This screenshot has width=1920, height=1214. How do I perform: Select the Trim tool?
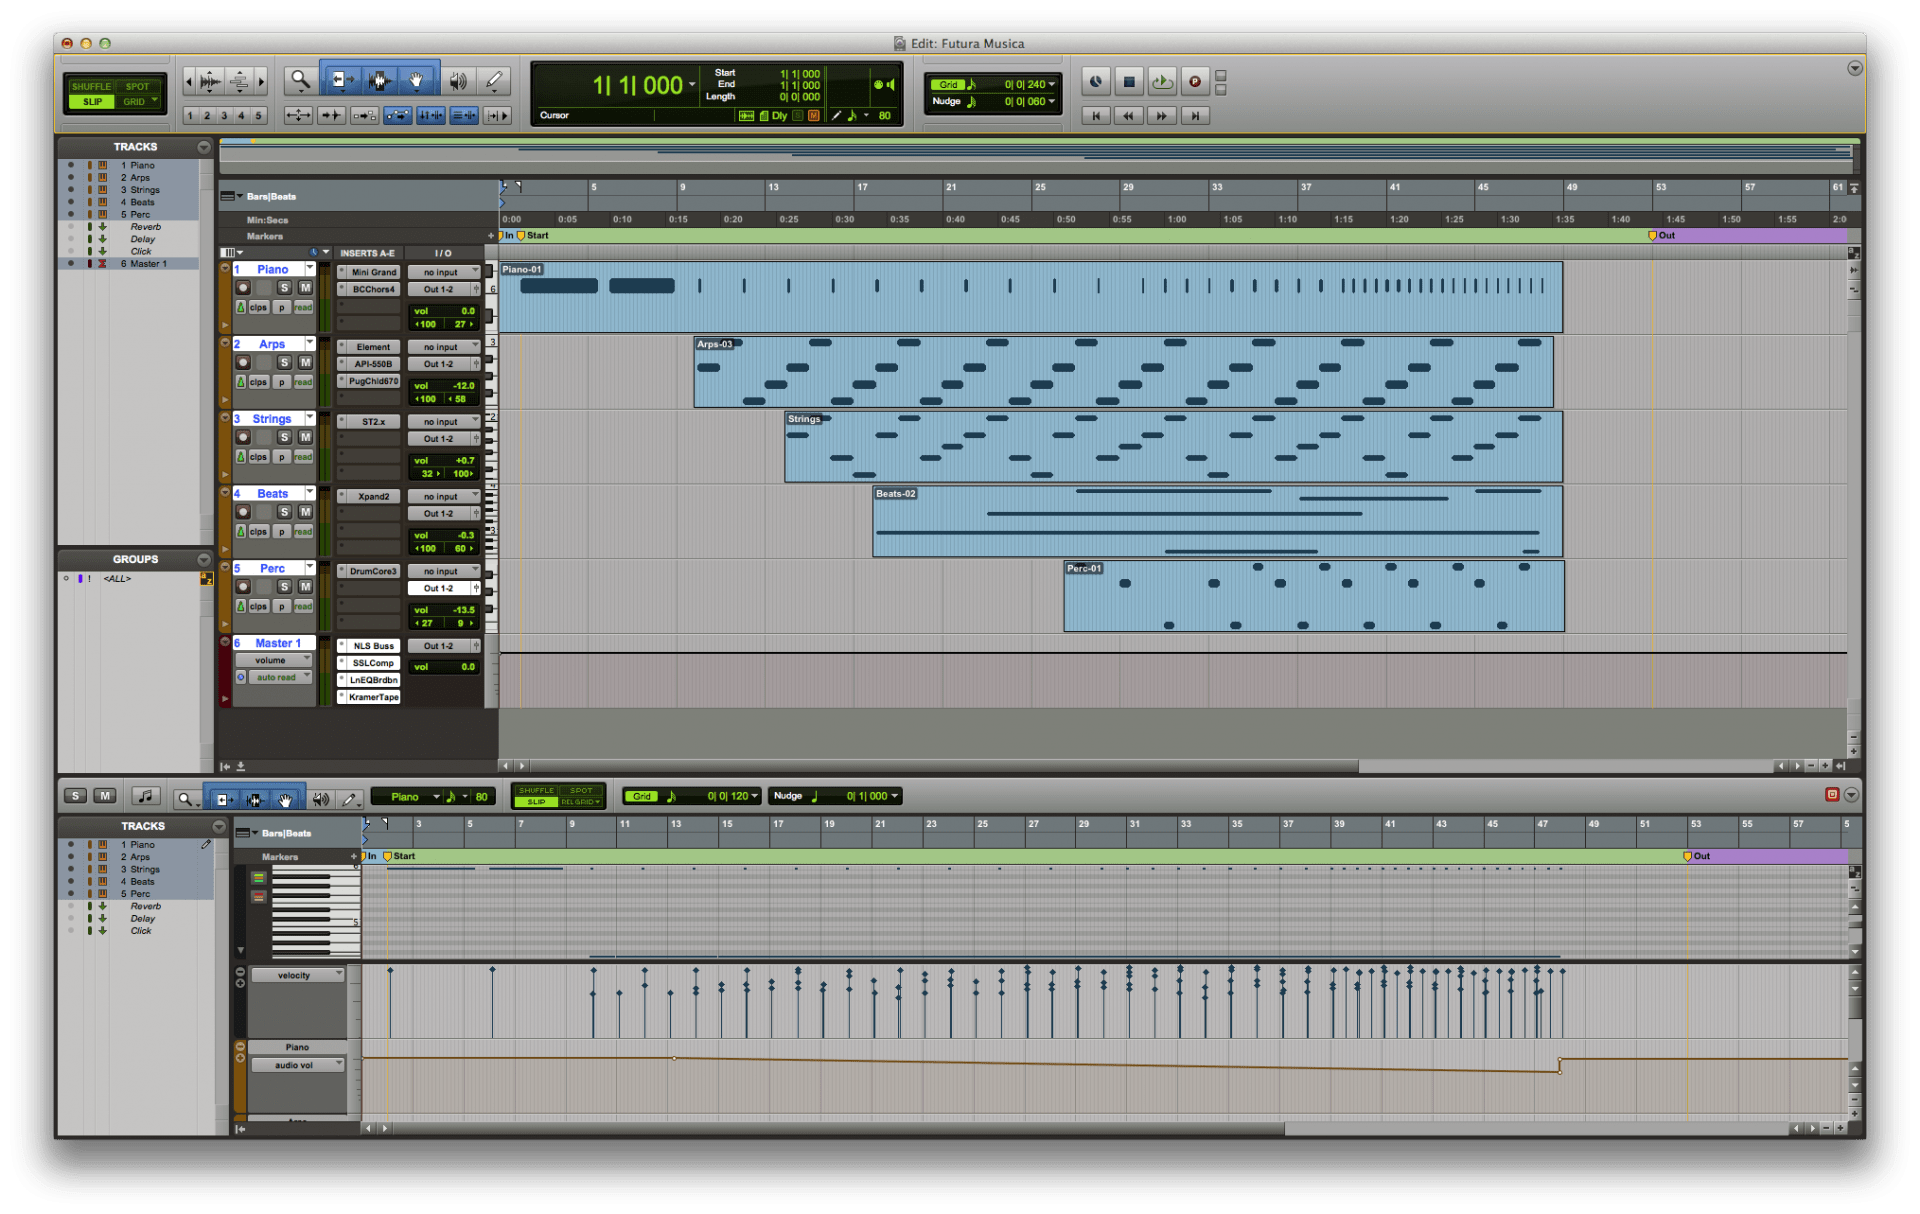pyautogui.click(x=342, y=80)
